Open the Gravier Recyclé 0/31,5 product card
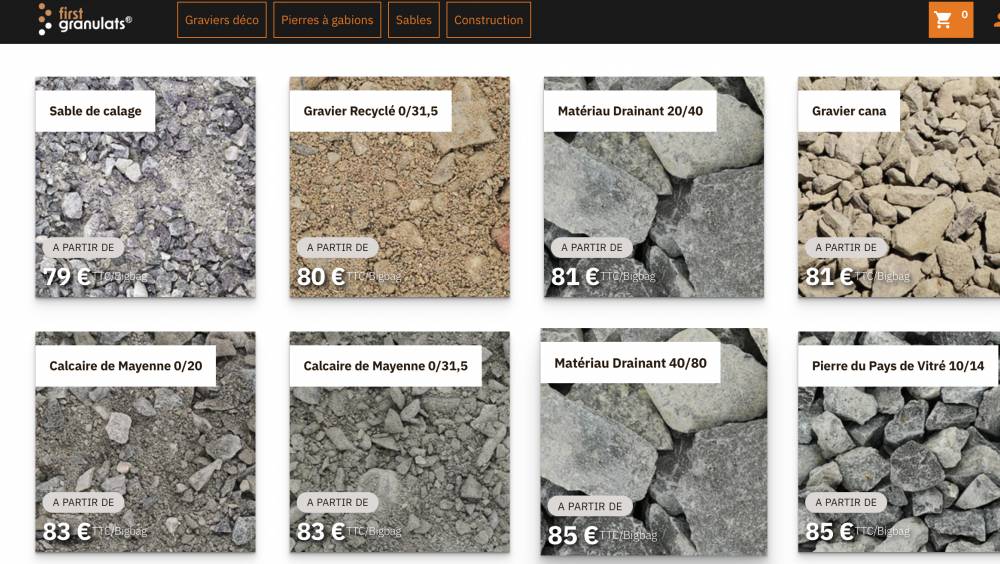 point(400,187)
